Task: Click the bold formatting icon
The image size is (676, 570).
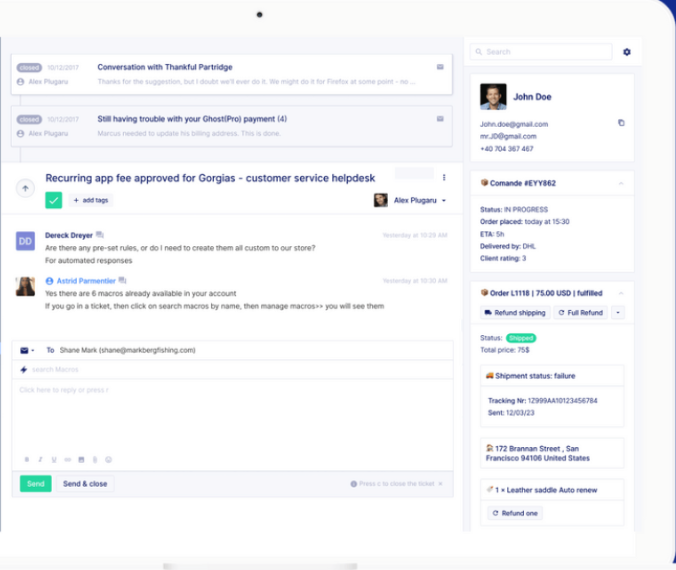Action: click(x=27, y=460)
